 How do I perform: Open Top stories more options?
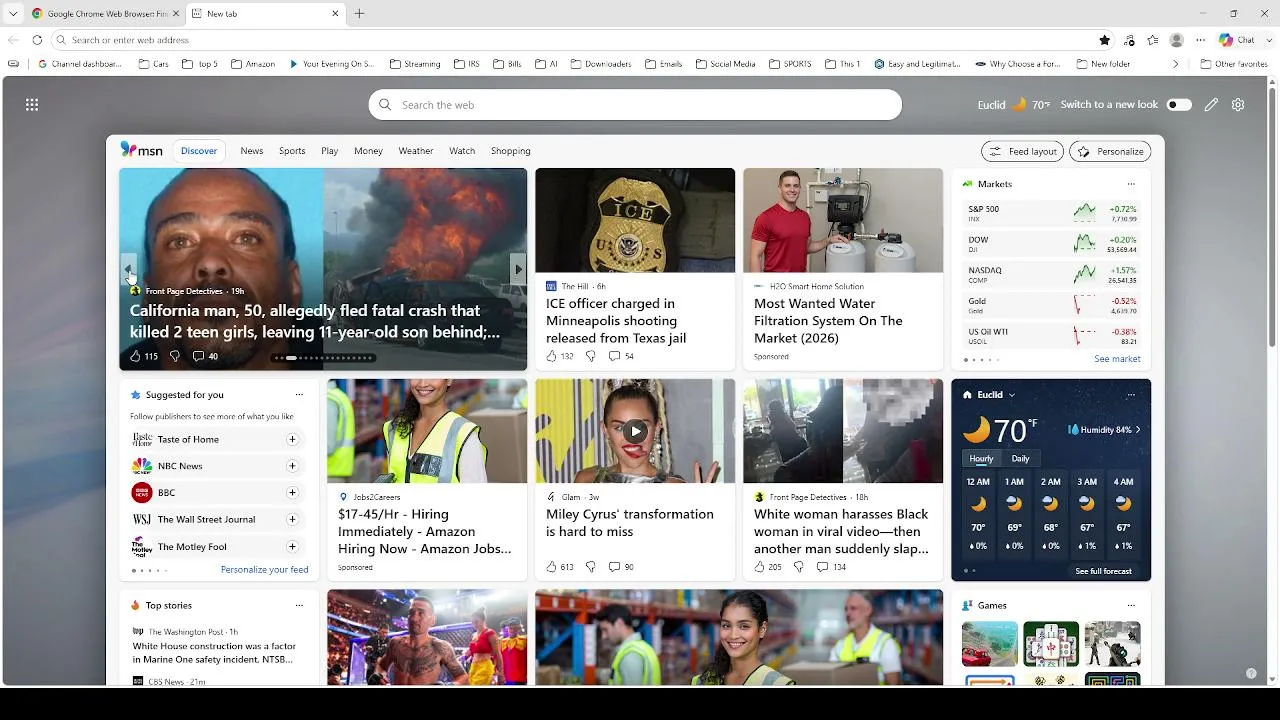click(299, 605)
